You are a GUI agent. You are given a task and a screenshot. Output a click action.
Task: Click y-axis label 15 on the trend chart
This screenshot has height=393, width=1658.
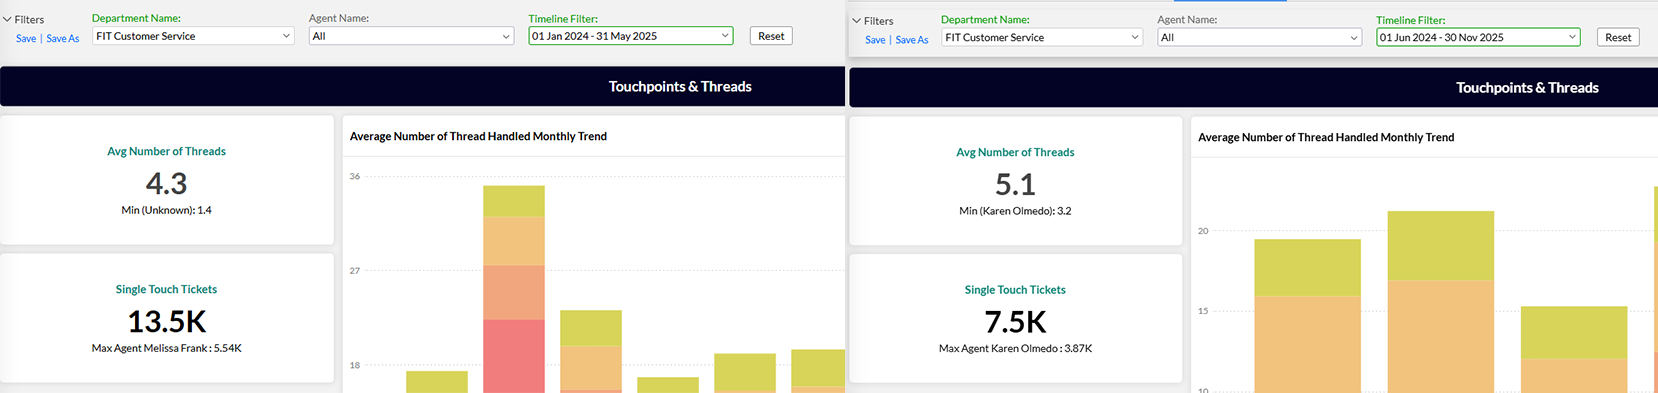[x=1203, y=311]
